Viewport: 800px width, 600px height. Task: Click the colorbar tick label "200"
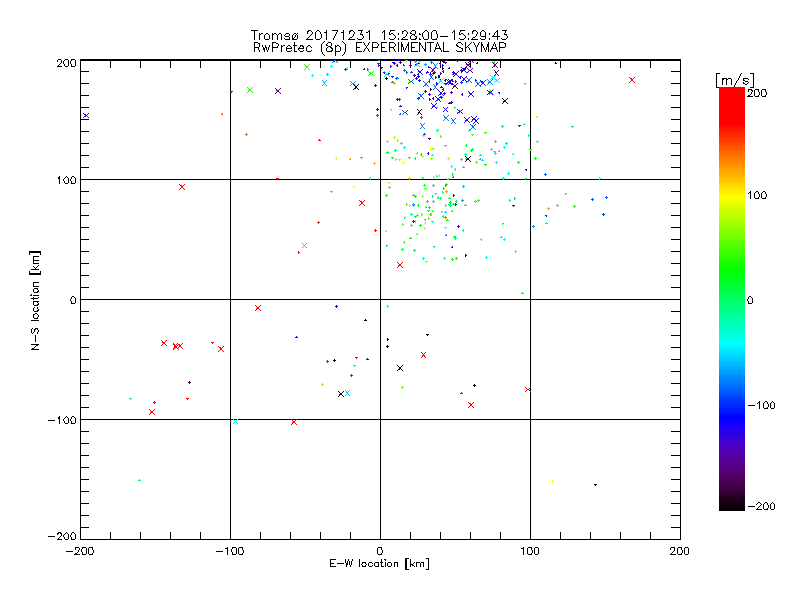pos(757,93)
